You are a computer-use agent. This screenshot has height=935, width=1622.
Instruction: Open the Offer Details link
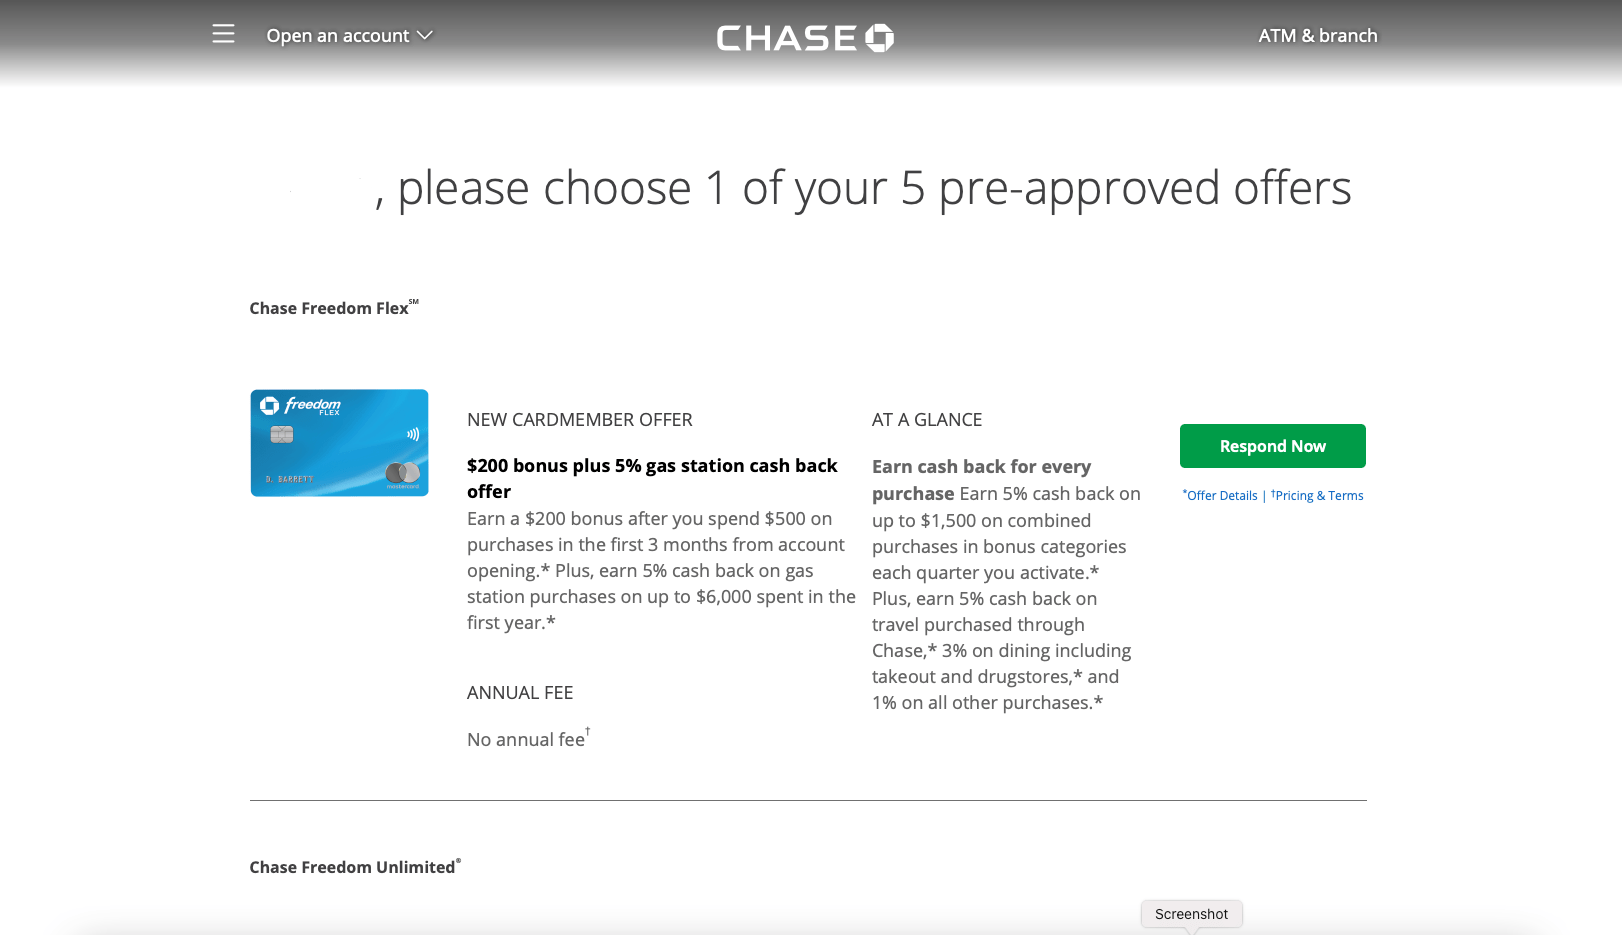point(1220,495)
